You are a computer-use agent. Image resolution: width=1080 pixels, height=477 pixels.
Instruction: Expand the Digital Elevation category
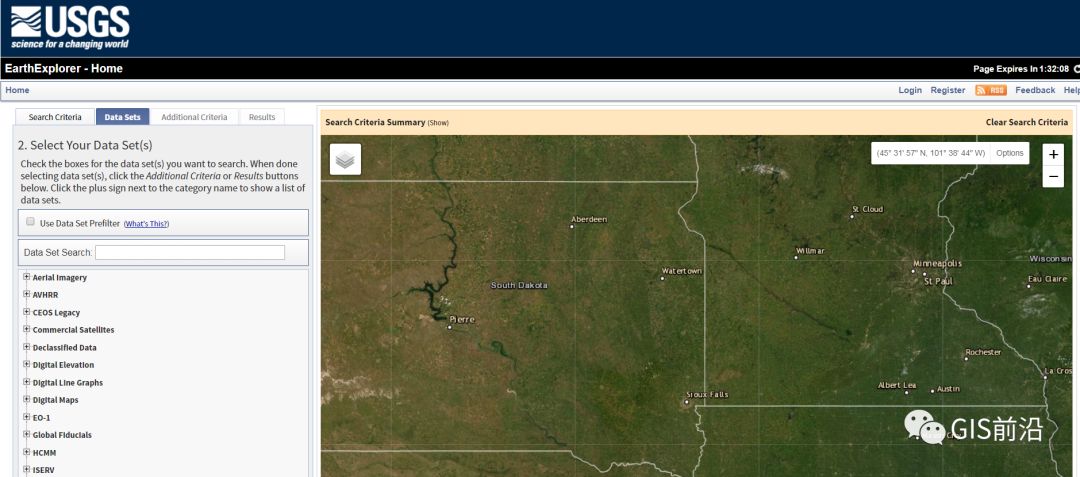[27, 365]
